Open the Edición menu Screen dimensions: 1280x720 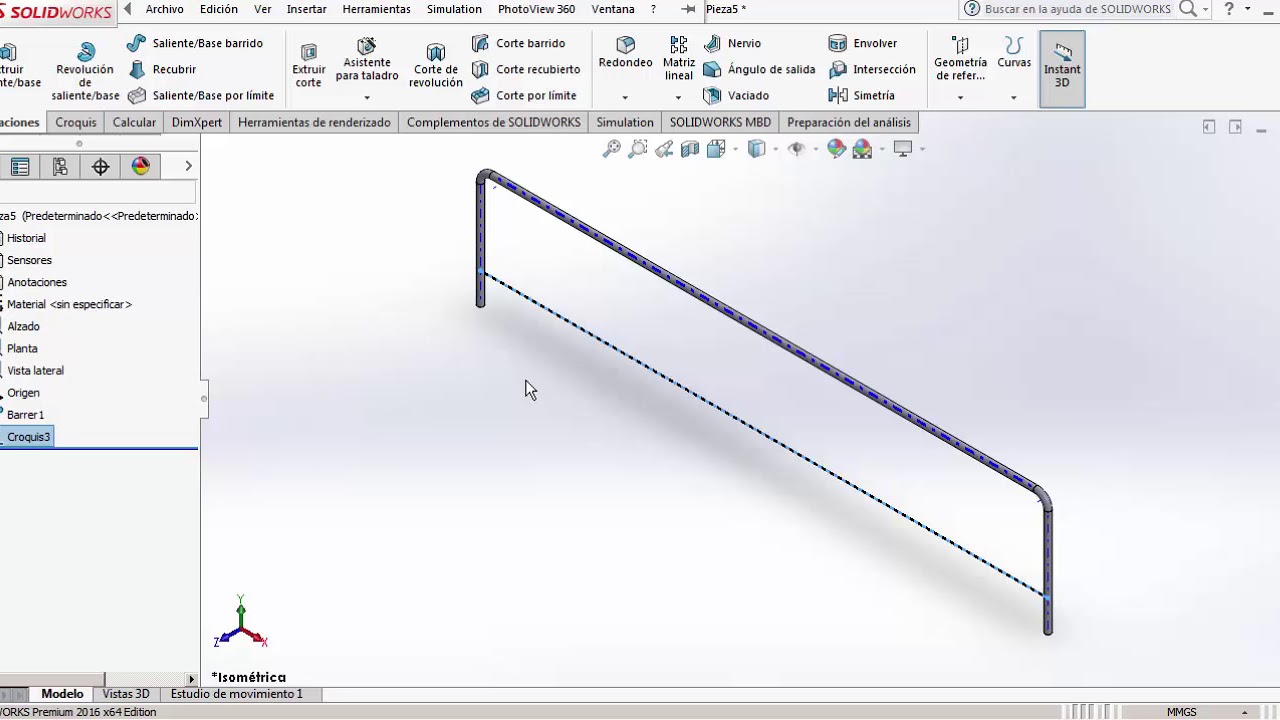(x=219, y=9)
